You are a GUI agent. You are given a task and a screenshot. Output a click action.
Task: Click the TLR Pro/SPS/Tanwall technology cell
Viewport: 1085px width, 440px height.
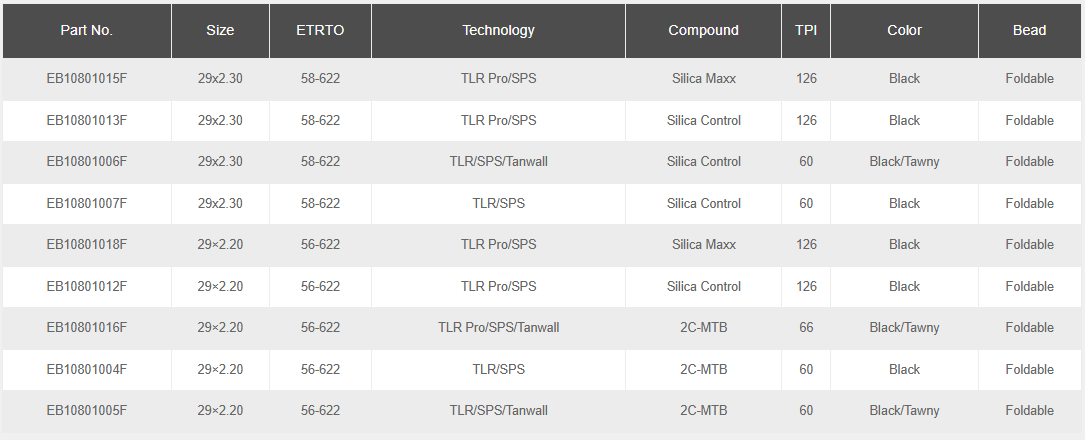coord(498,327)
